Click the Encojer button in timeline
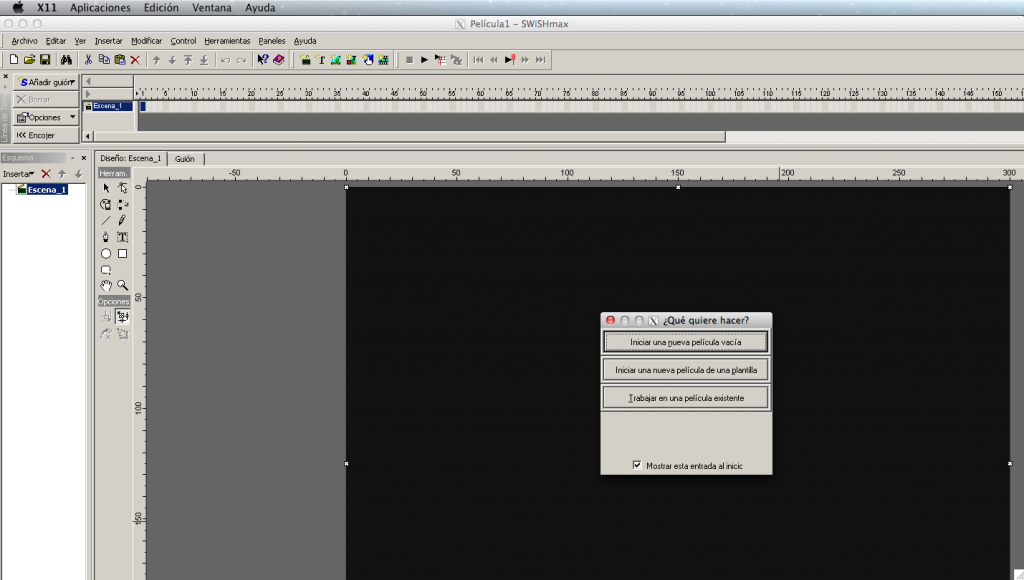This screenshot has height=580, width=1024. click(x=46, y=135)
